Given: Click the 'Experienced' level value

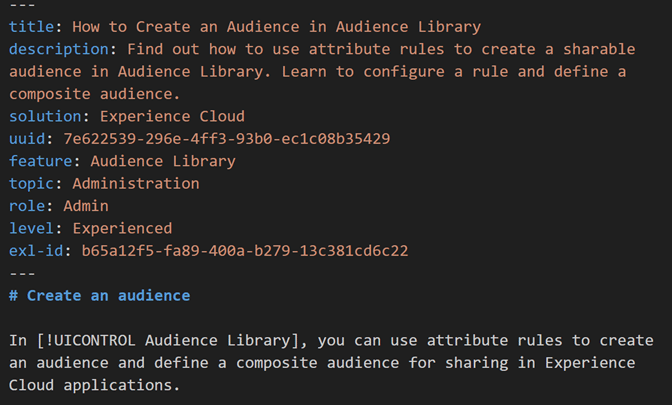Looking at the screenshot, I should [122, 228].
